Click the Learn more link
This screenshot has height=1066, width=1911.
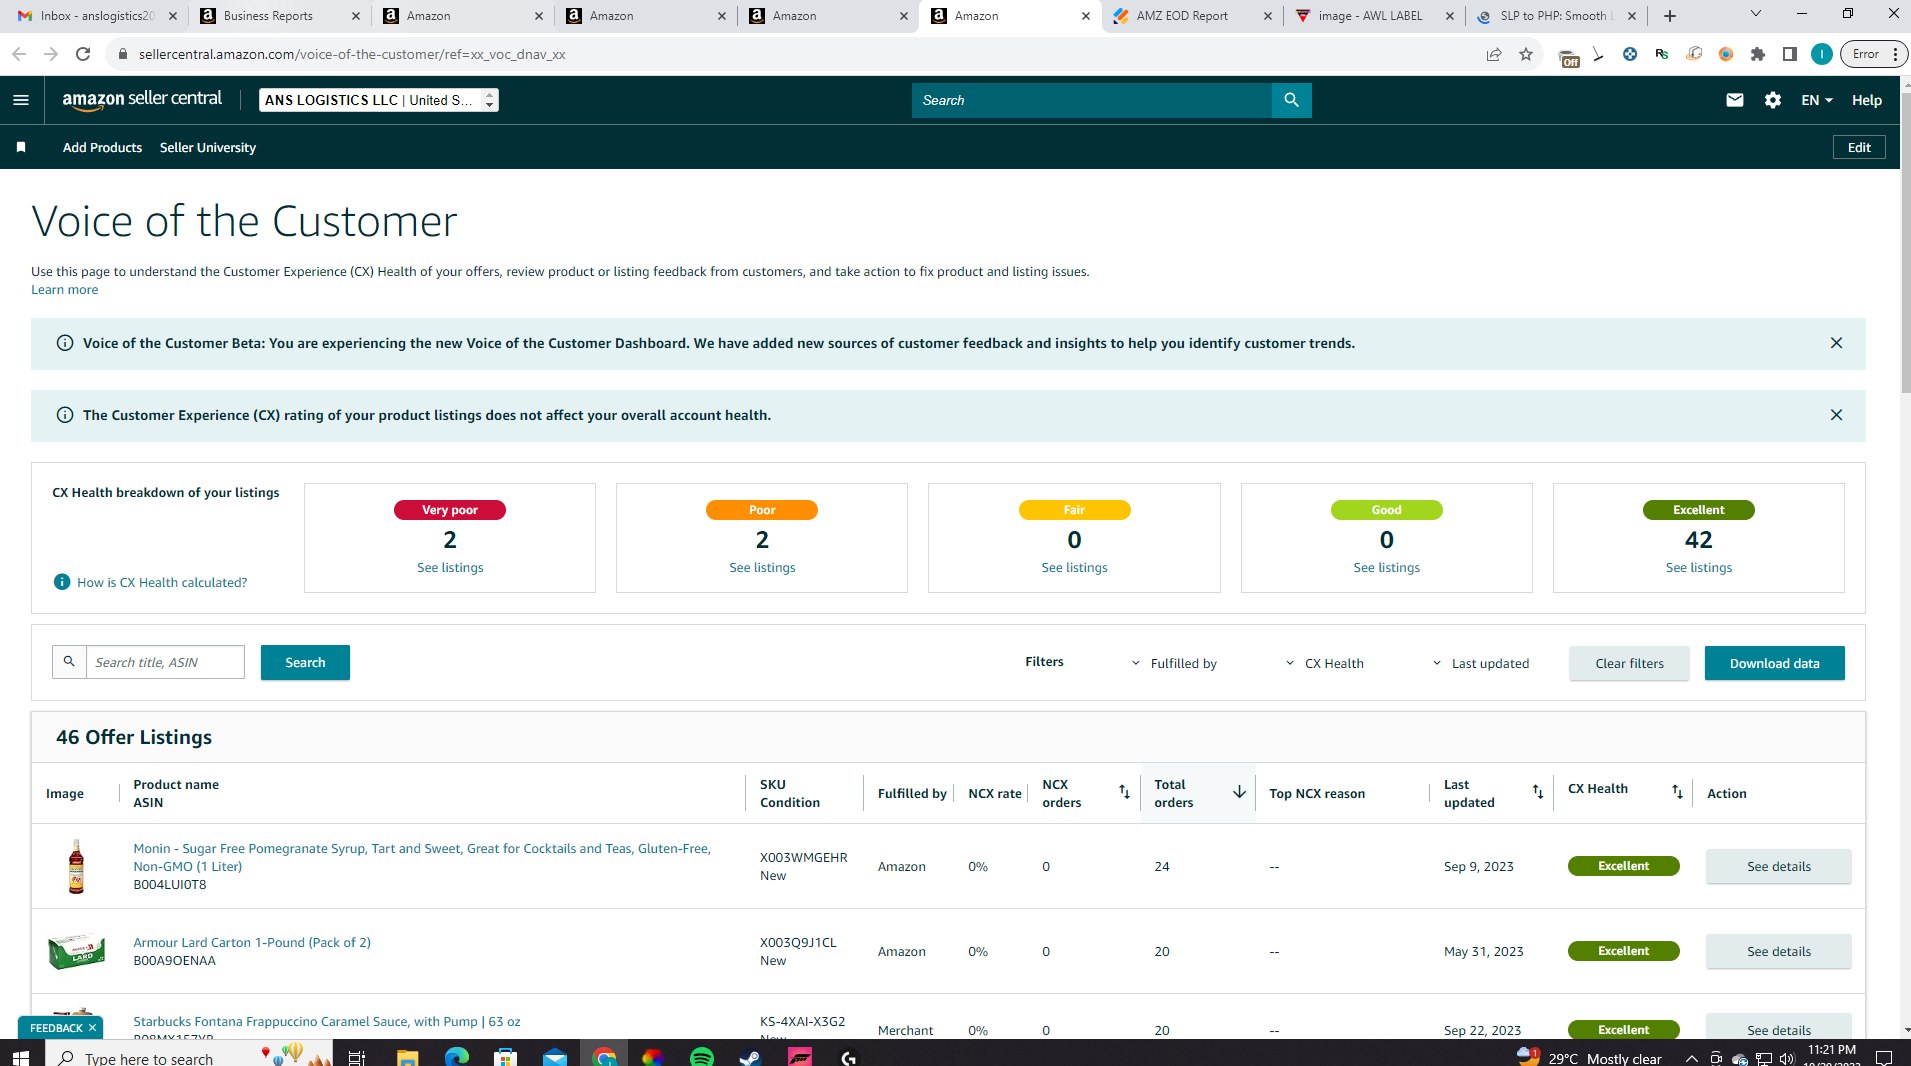[64, 290]
